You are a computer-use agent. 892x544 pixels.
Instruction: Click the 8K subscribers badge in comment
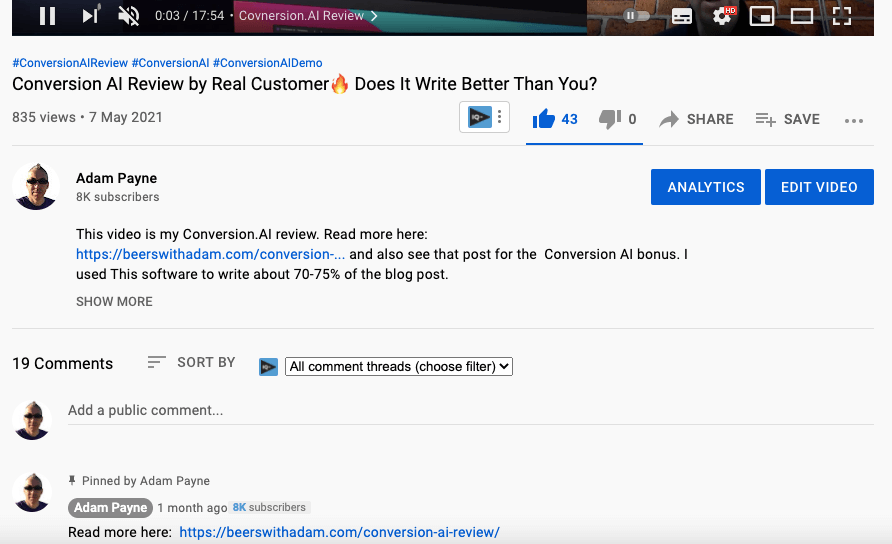tap(270, 507)
